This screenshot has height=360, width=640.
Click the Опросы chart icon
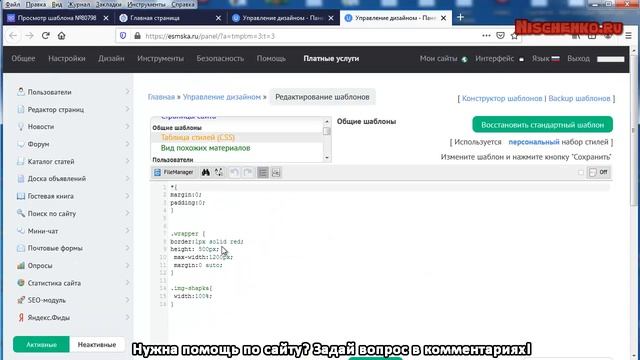(21, 265)
